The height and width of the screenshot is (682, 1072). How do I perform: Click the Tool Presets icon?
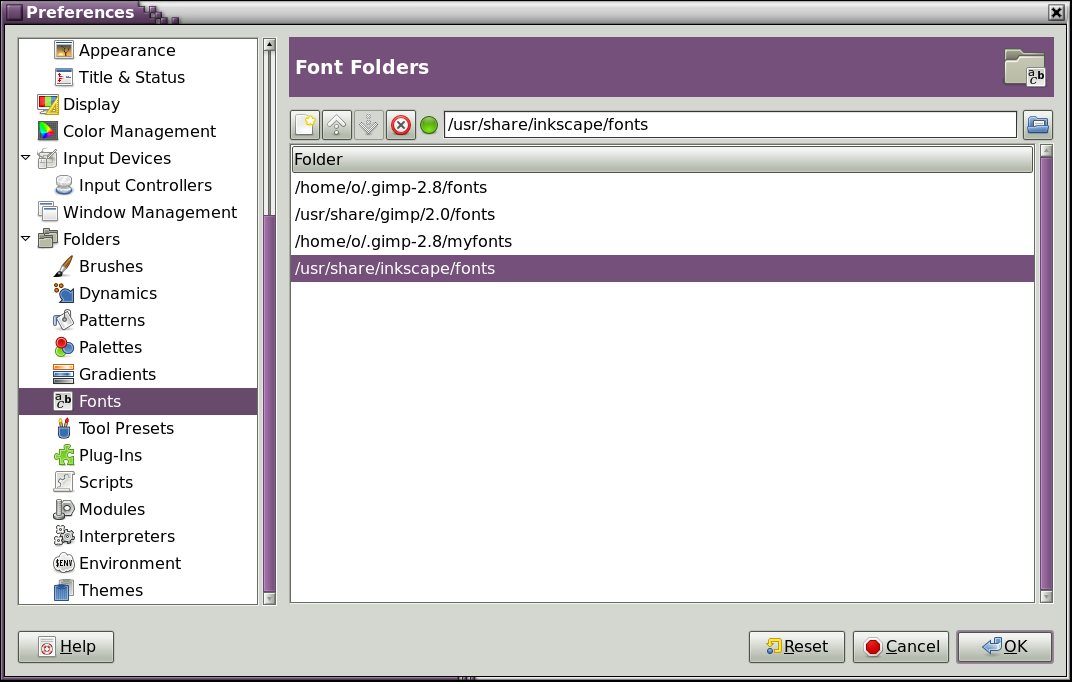pyautogui.click(x=64, y=428)
